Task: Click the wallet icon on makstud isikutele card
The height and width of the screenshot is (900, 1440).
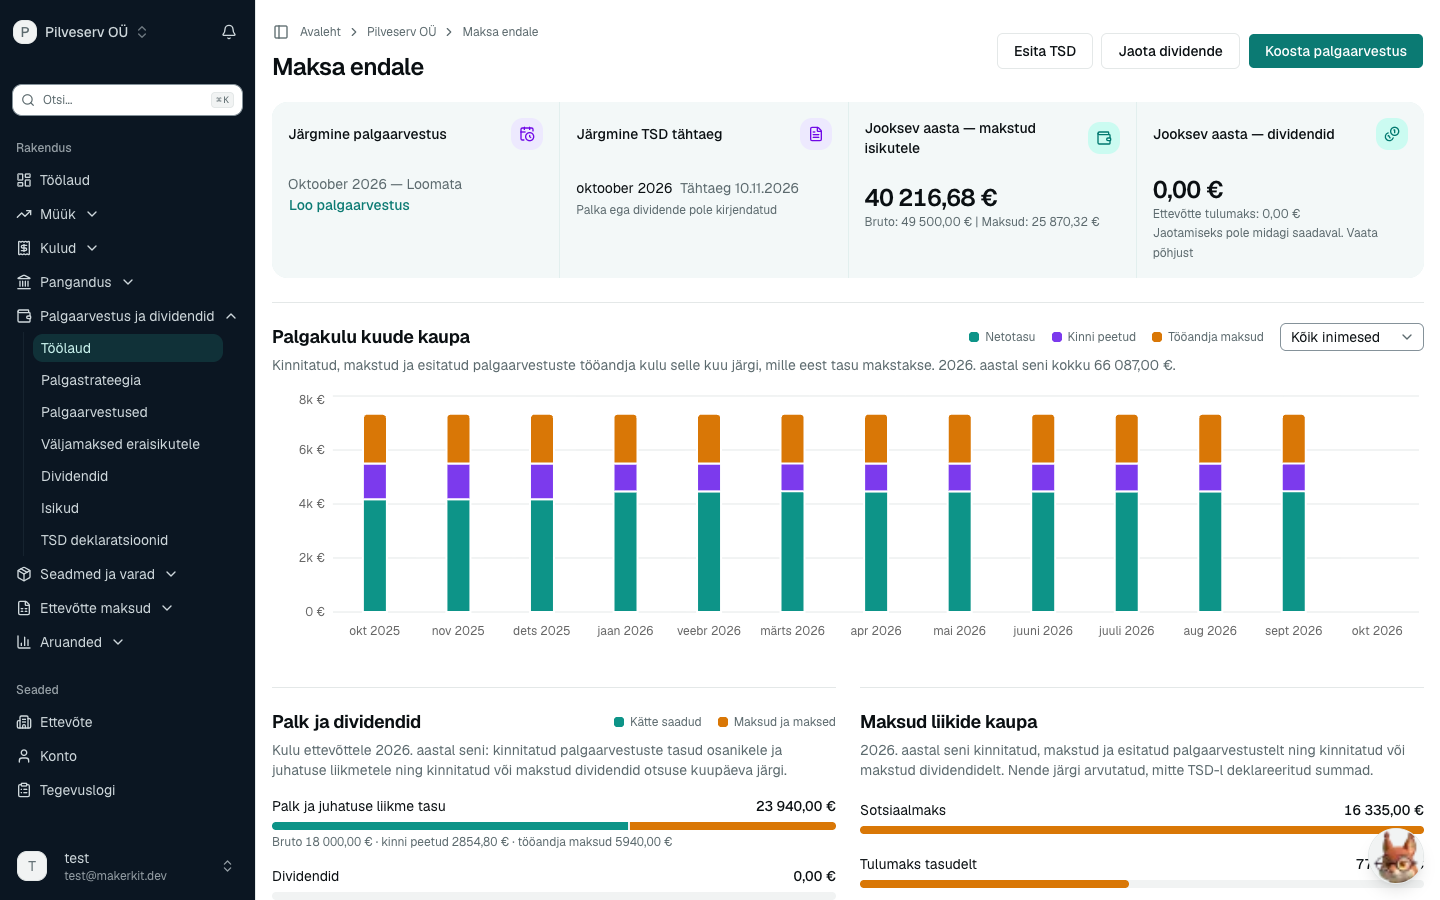Action: tap(1104, 138)
